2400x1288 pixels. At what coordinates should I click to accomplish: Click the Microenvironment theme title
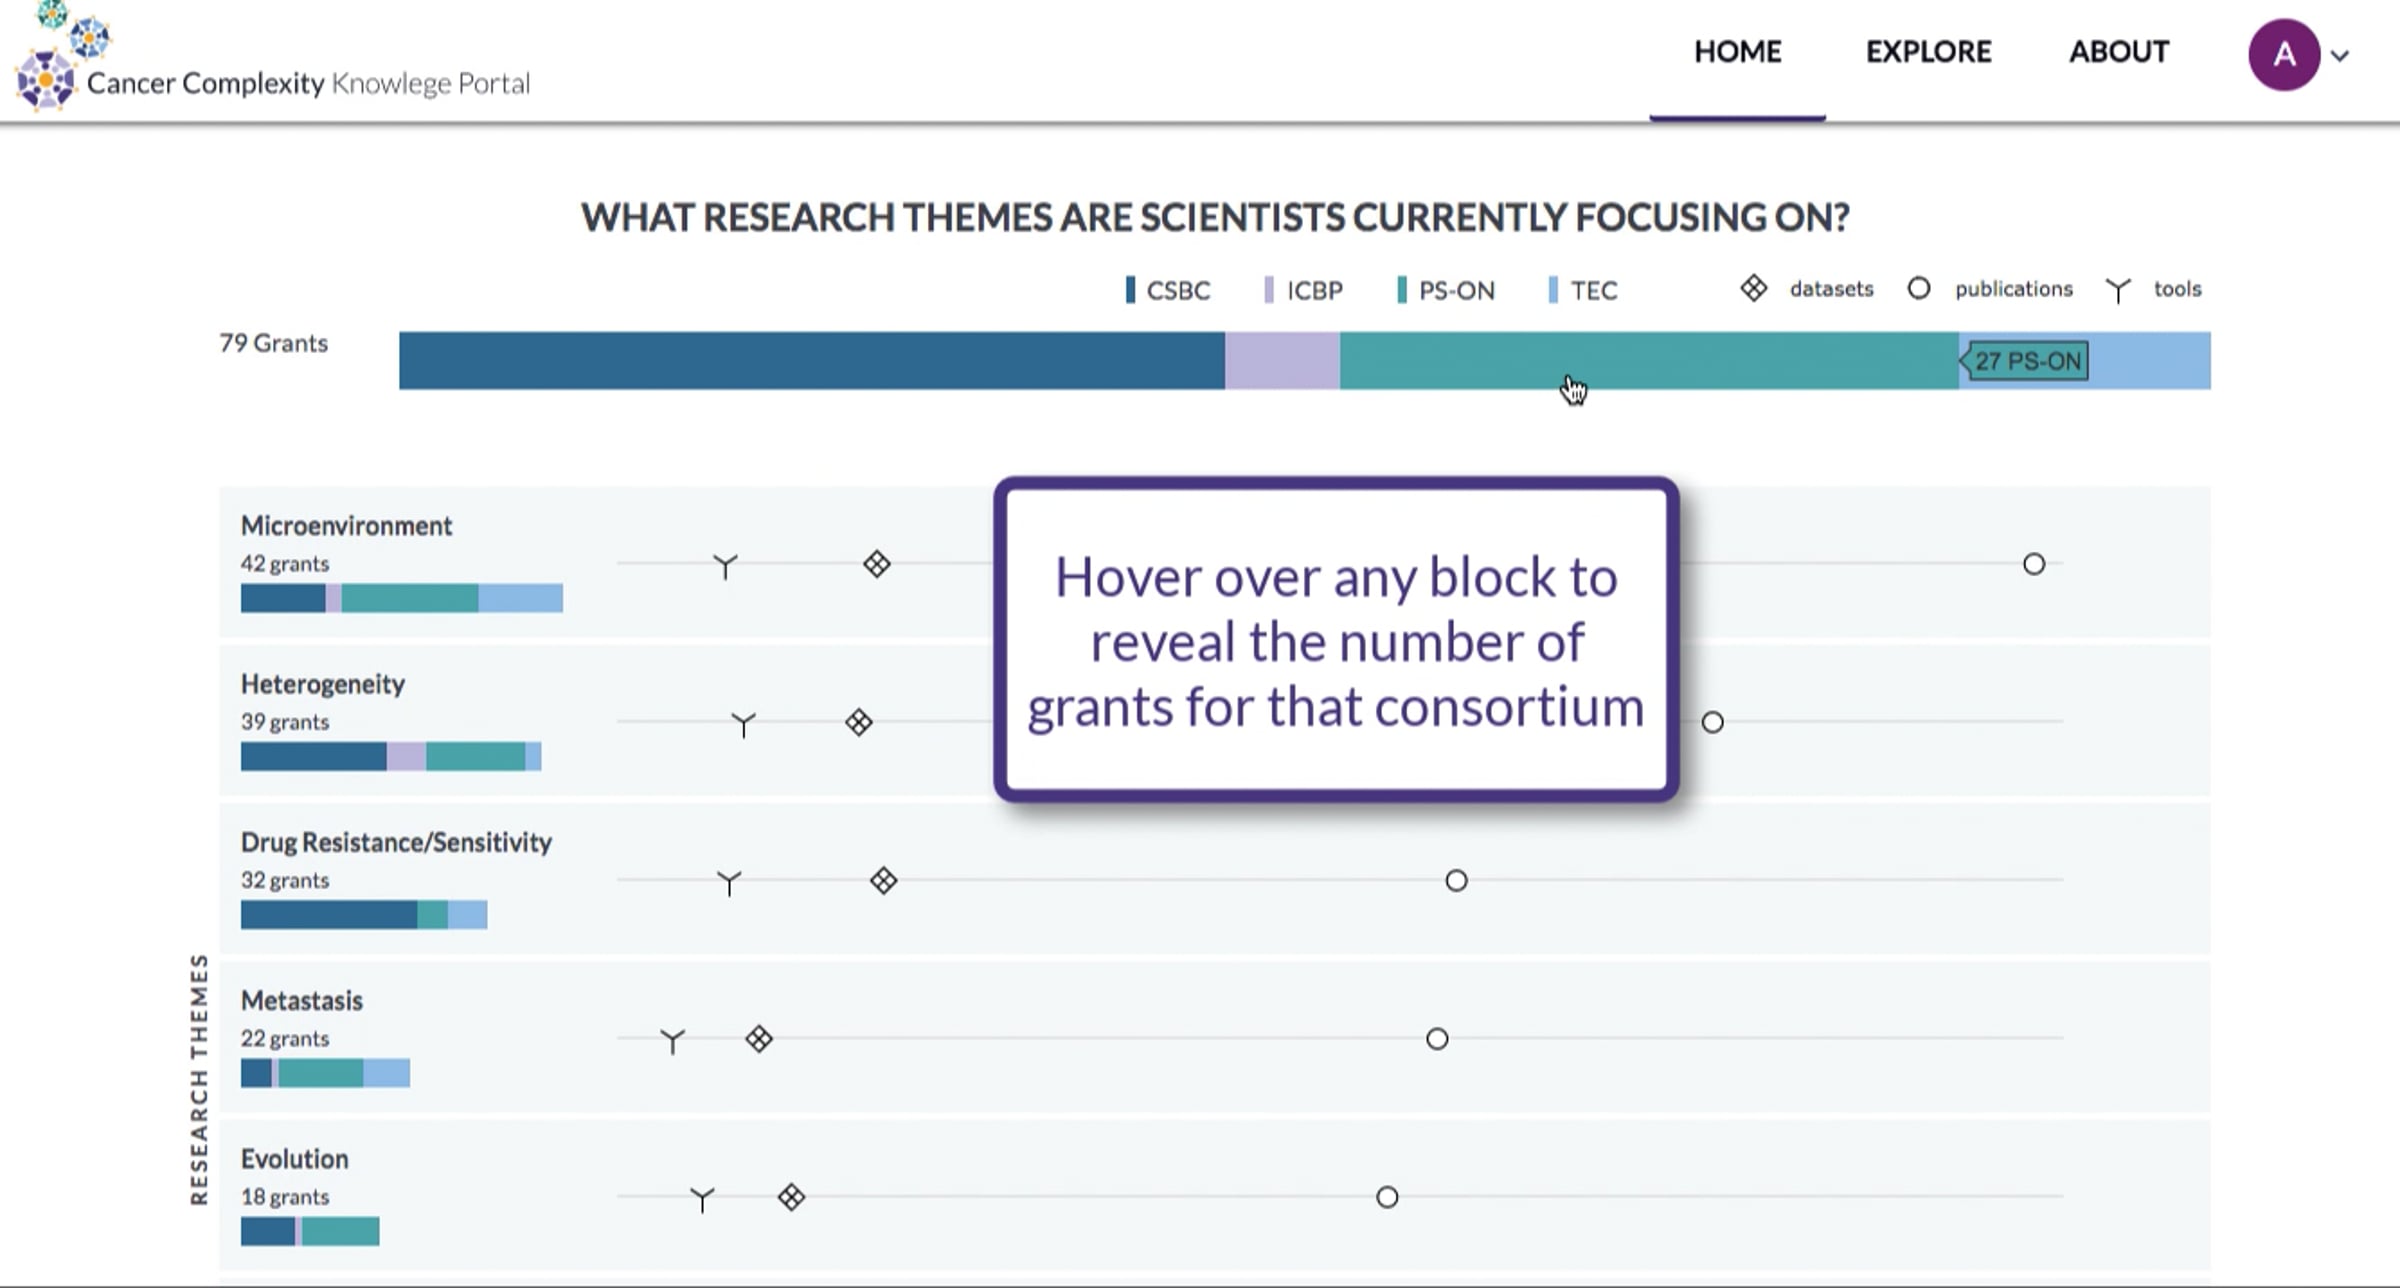(346, 526)
